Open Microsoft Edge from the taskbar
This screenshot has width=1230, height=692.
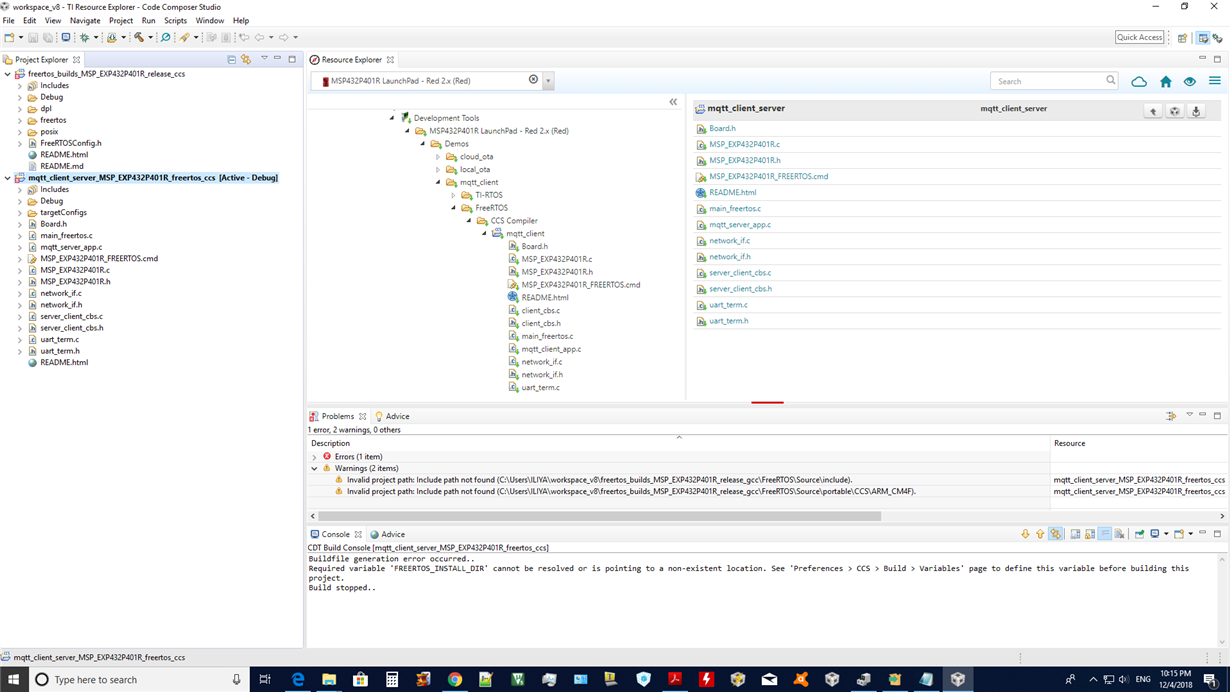pyautogui.click(x=297, y=679)
